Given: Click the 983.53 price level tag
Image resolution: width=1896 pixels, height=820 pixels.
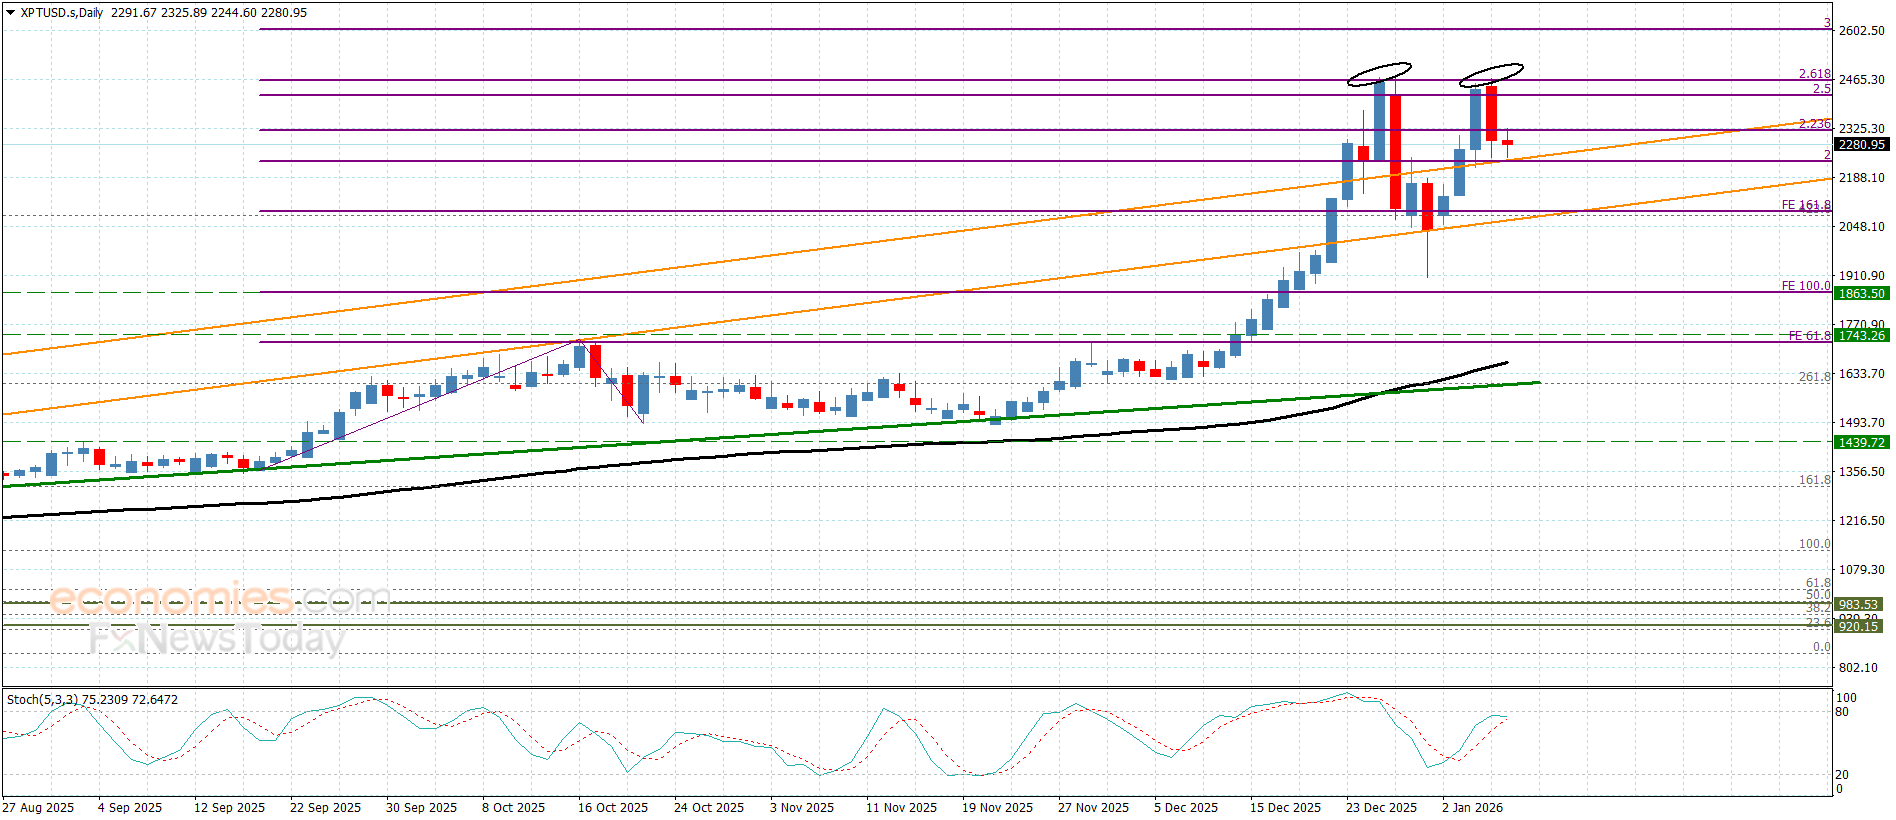Looking at the screenshot, I should tap(1858, 605).
